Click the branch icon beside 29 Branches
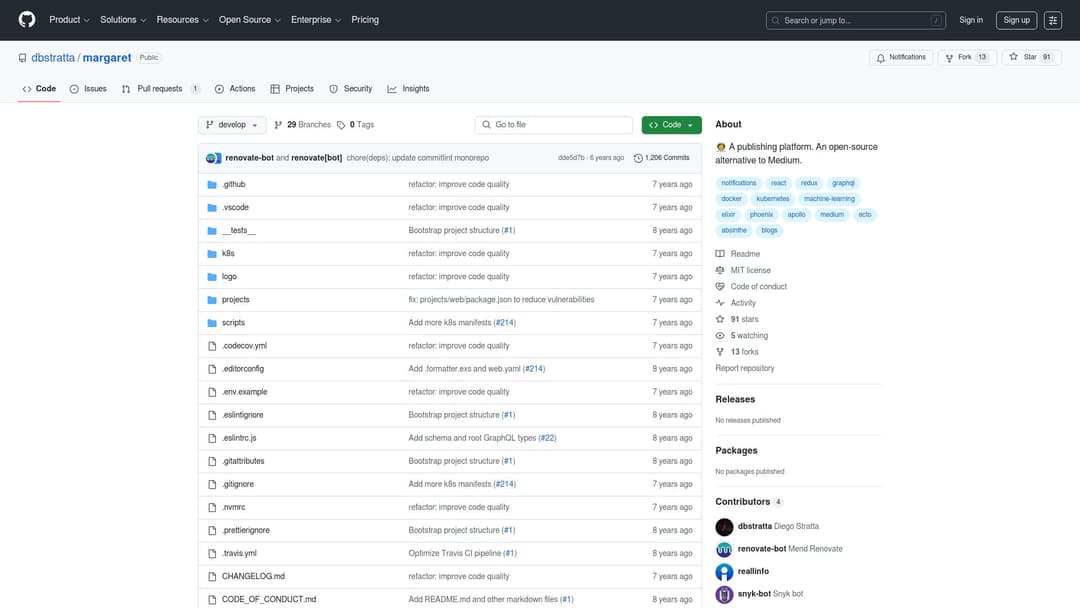The image size is (1080, 608). pyautogui.click(x=278, y=125)
